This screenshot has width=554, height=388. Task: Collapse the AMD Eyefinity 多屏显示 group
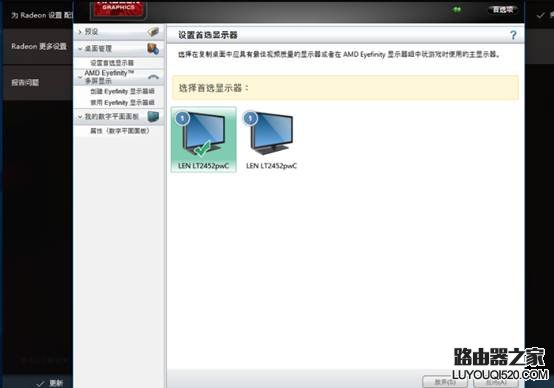tap(80, 77)
